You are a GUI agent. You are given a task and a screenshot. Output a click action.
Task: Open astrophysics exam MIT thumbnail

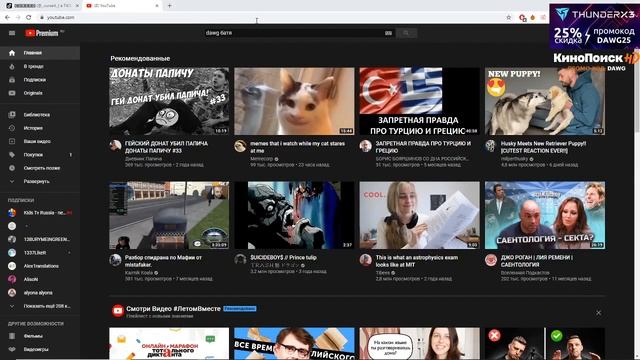[420, 215]
